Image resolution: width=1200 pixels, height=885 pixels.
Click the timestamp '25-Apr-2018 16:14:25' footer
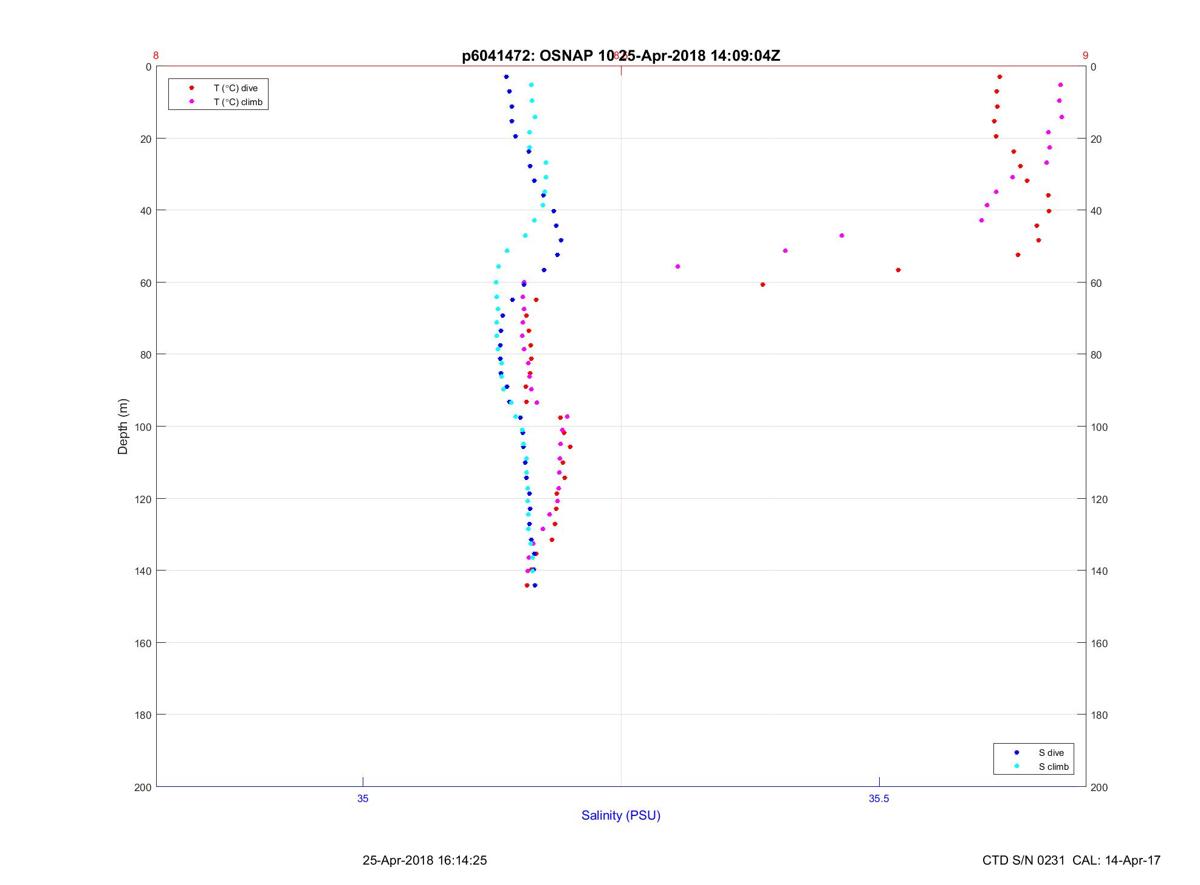click(x=425, y=860)
